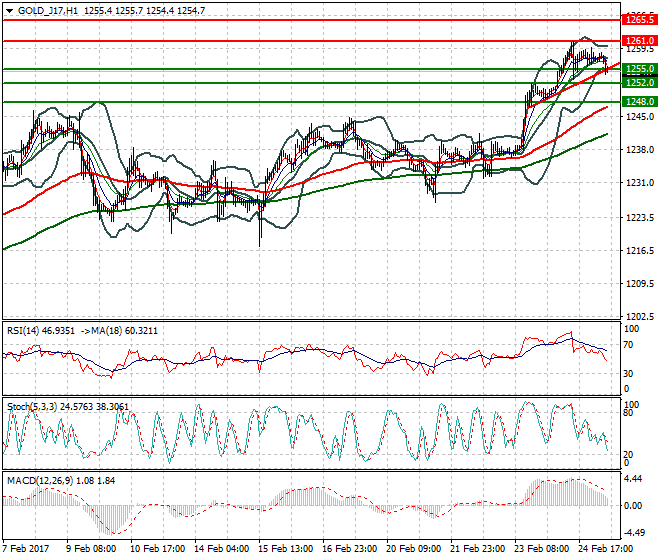
Task: Select the 1231.0 price axis value
Action: (x=640, y=183)
